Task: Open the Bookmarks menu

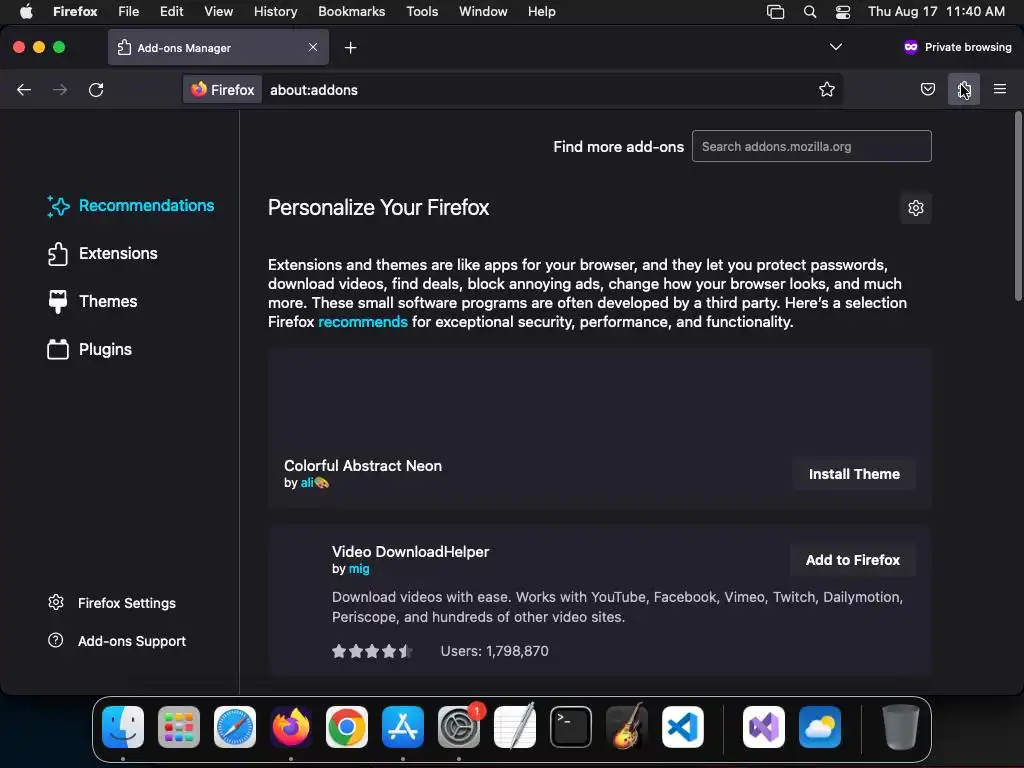Action: pos(351,12)
